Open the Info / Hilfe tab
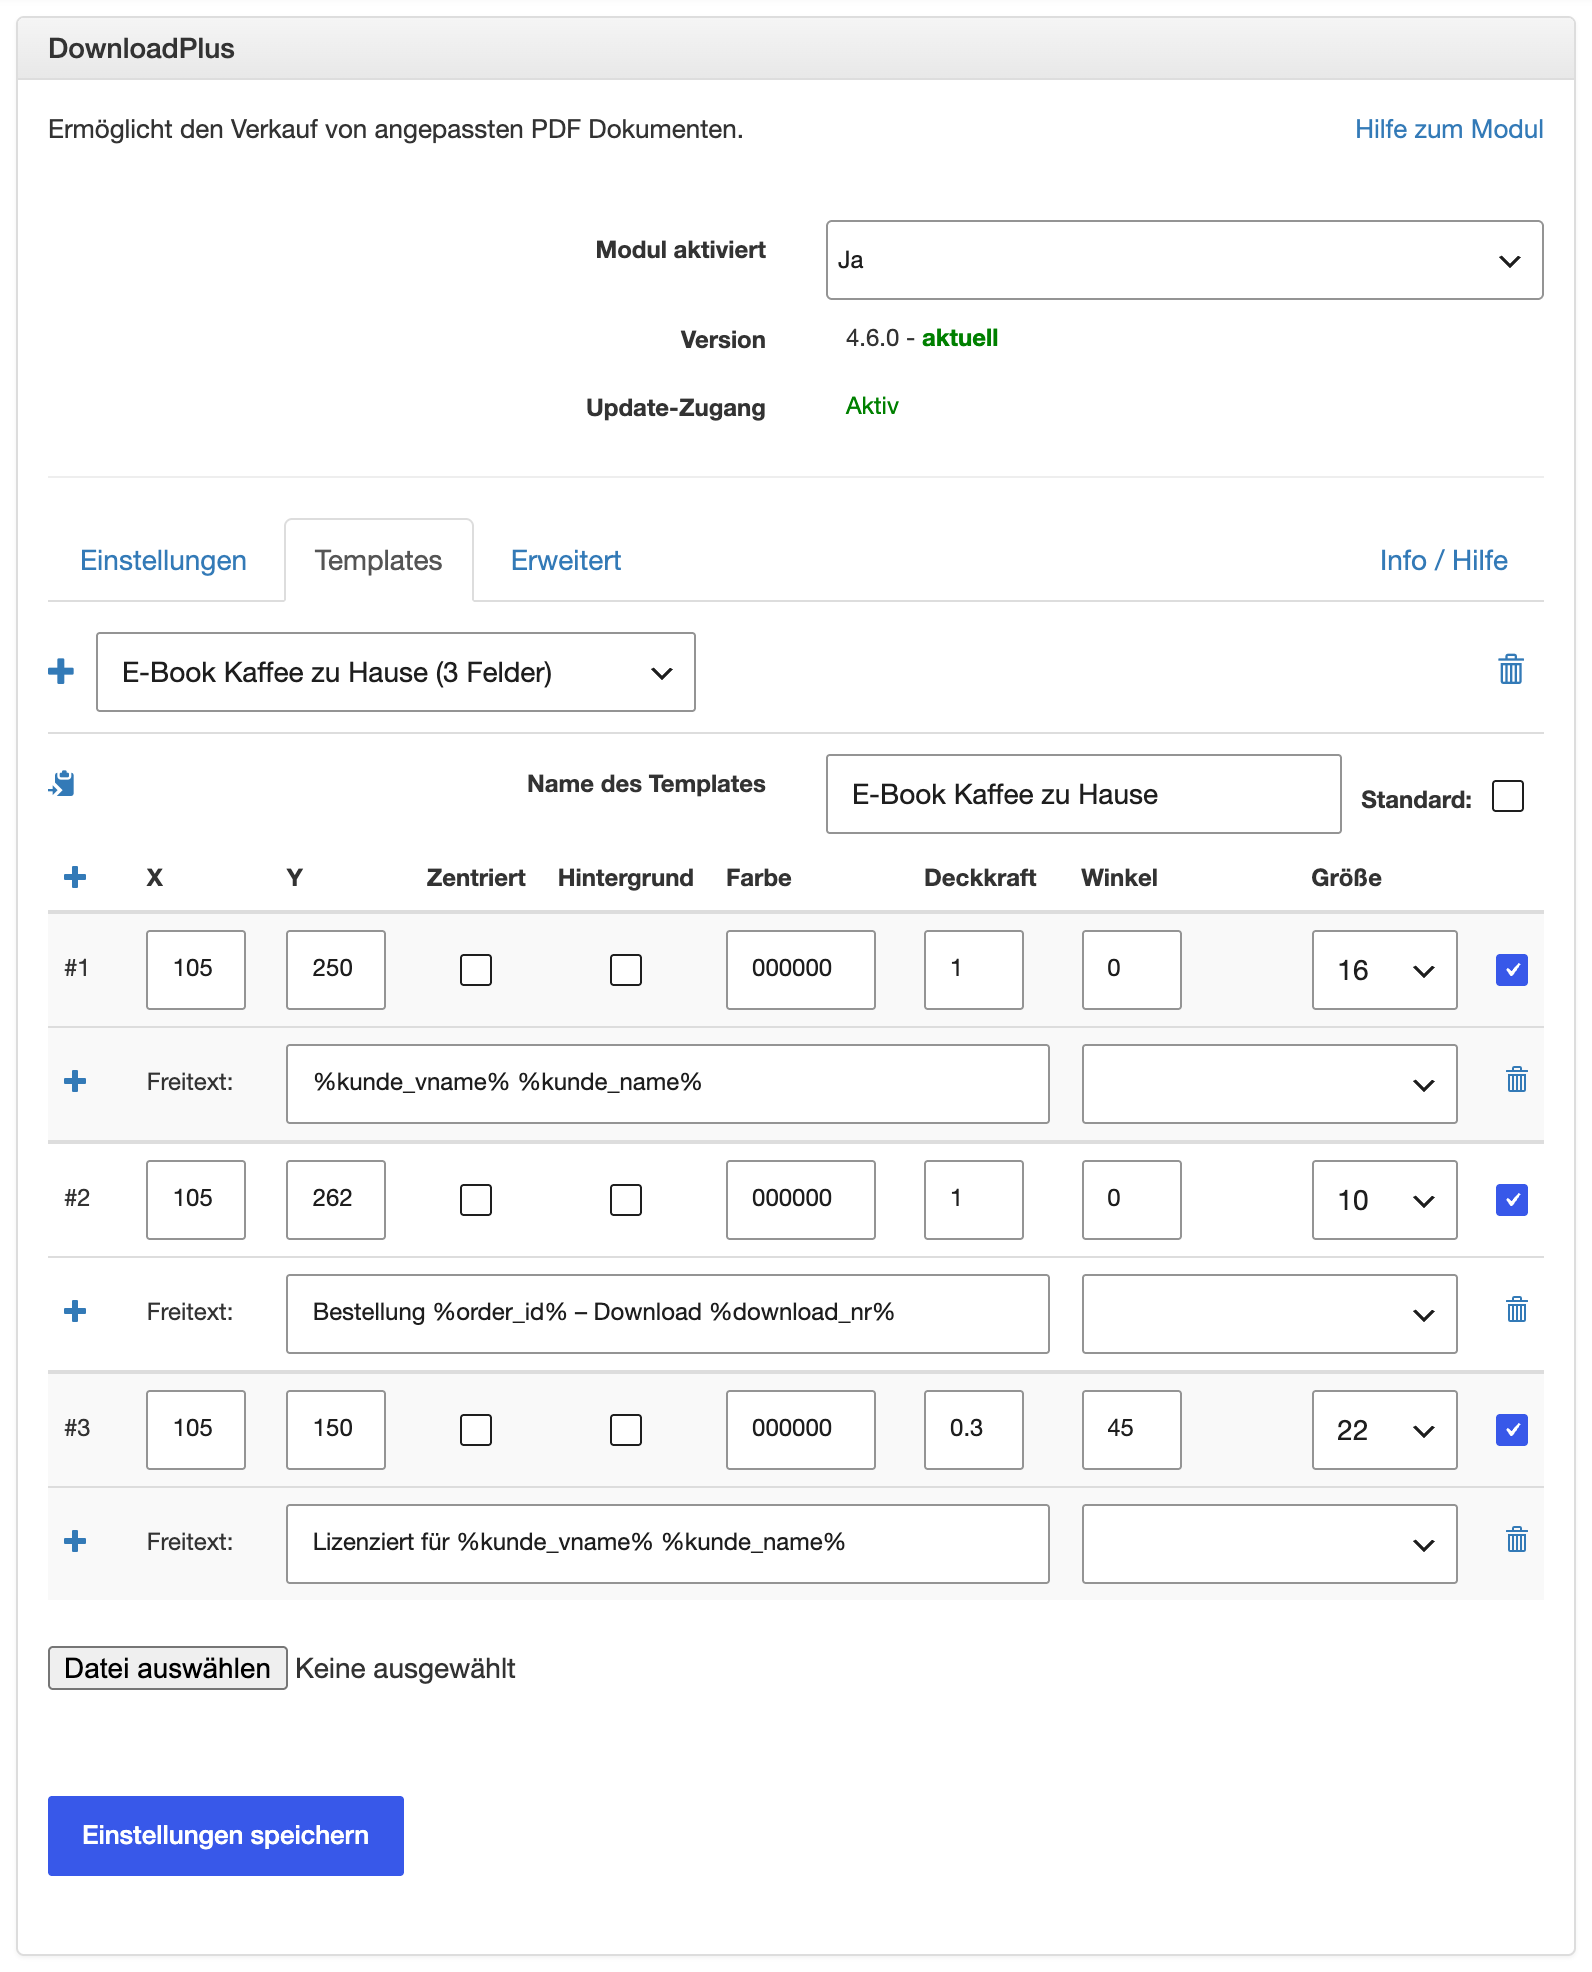The width and height of the screenshot is (1592, 1972). [x=1443, y=560]
